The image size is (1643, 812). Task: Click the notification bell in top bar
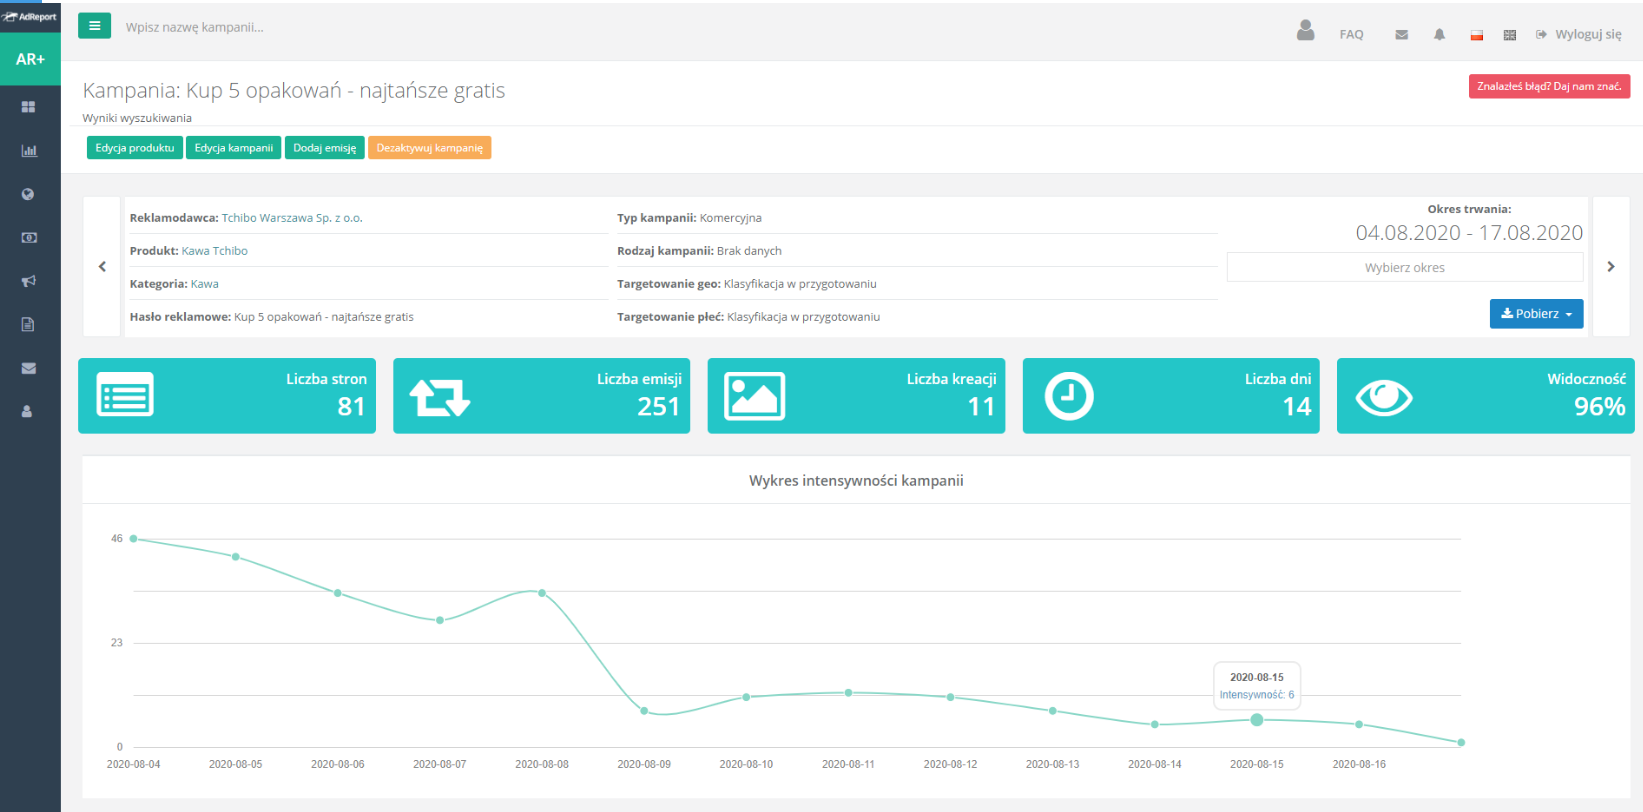(x=1439, y=34)
